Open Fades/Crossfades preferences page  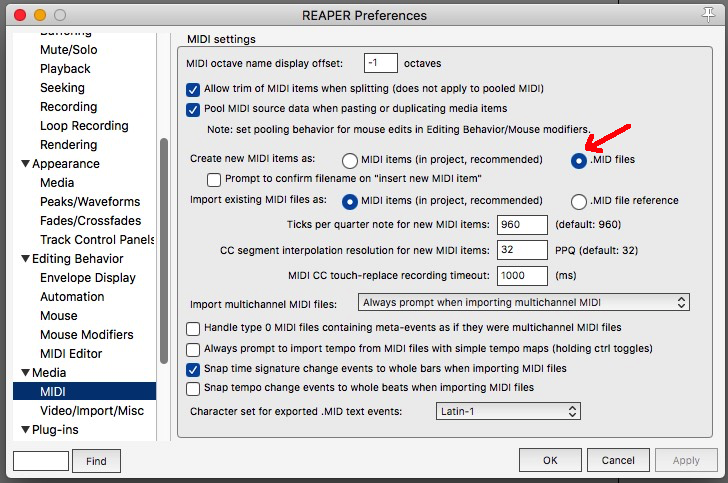[91, 221]
